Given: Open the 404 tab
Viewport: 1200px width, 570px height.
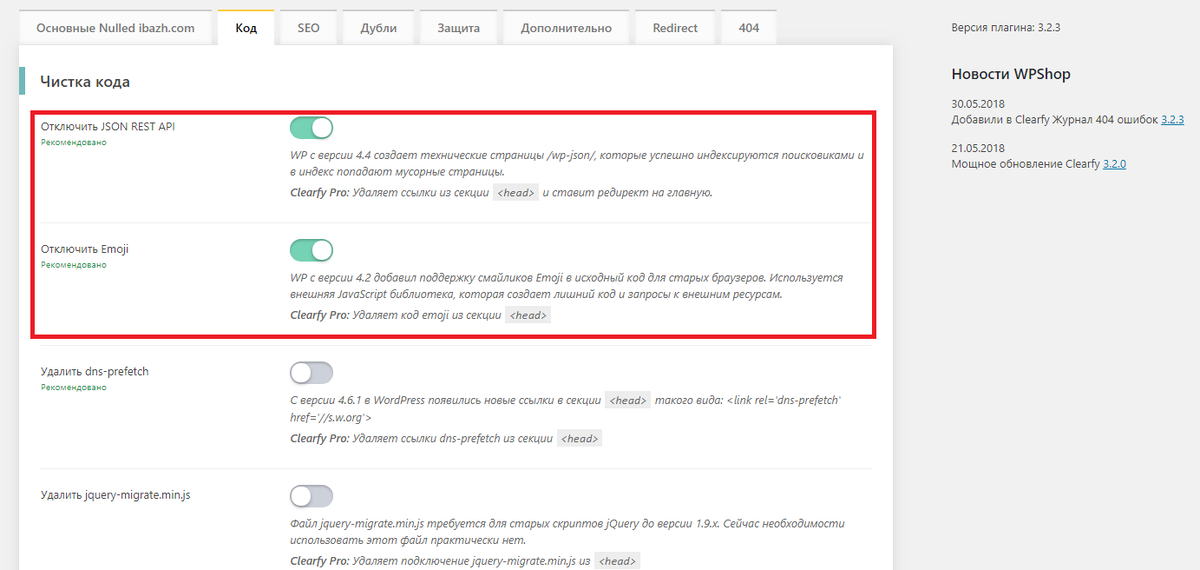Looking at the screenshot, I should [748, 28].
